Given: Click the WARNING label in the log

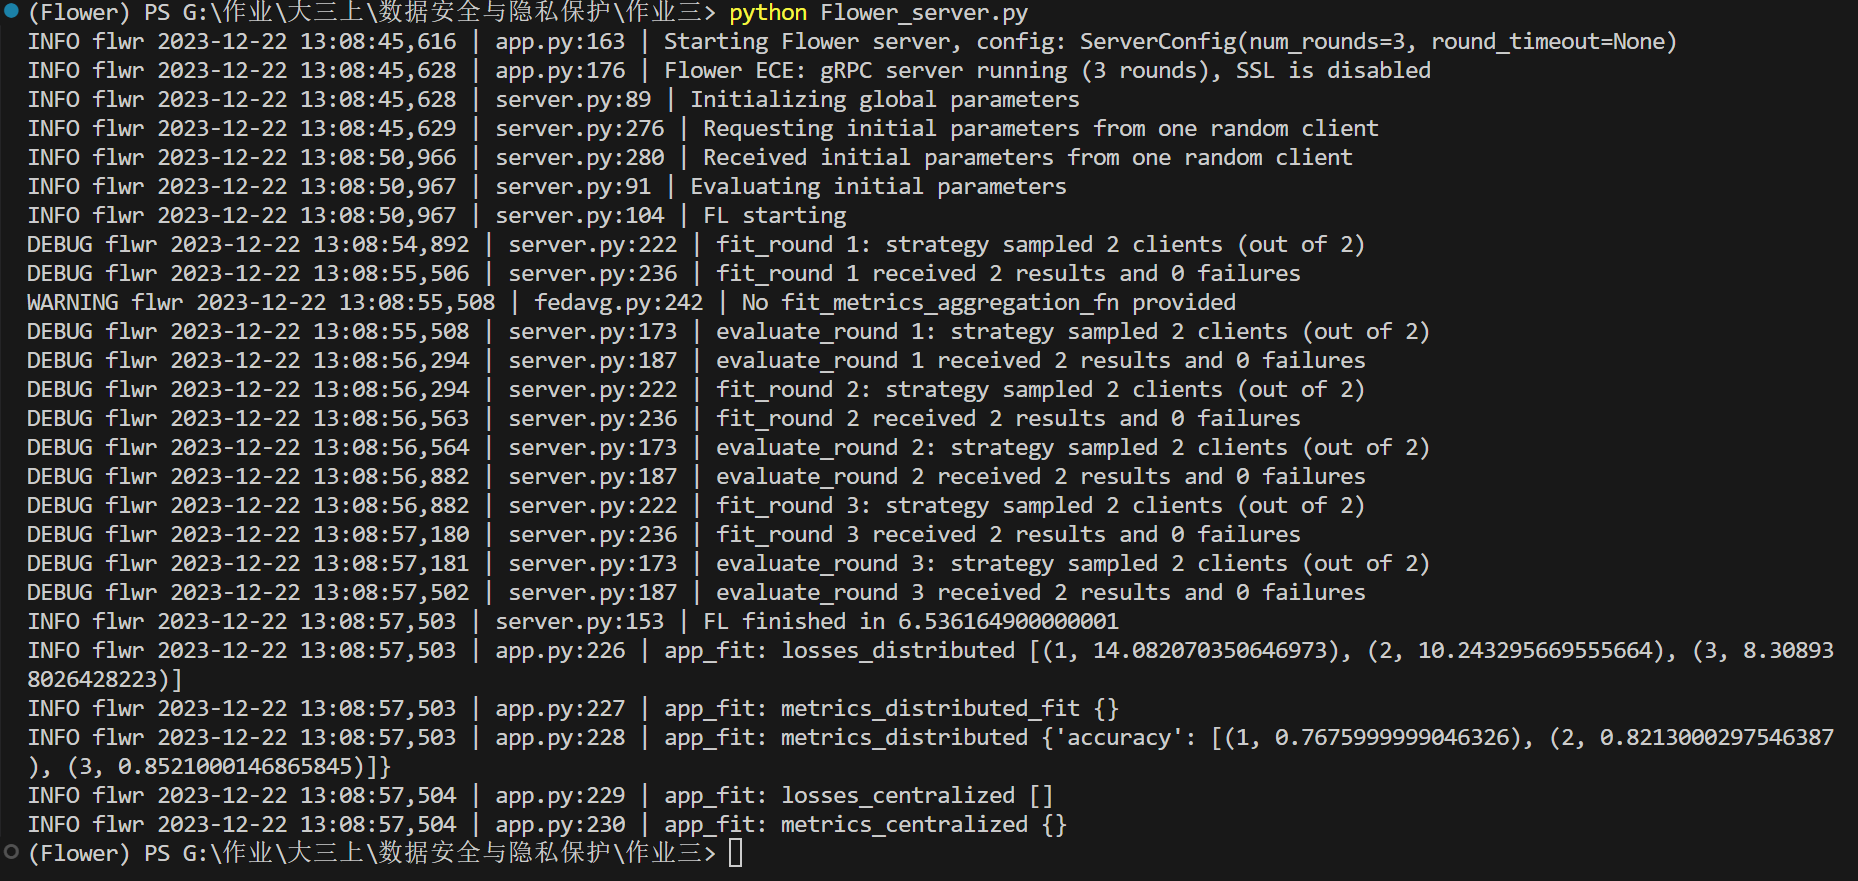Looking at the screenshot, I should click(73, 303).
